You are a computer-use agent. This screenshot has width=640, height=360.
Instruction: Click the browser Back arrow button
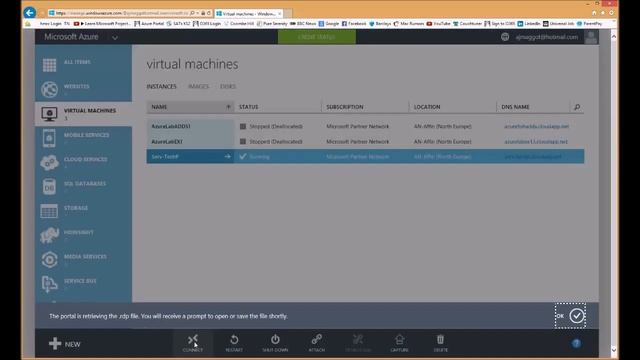tap(29, 13)
